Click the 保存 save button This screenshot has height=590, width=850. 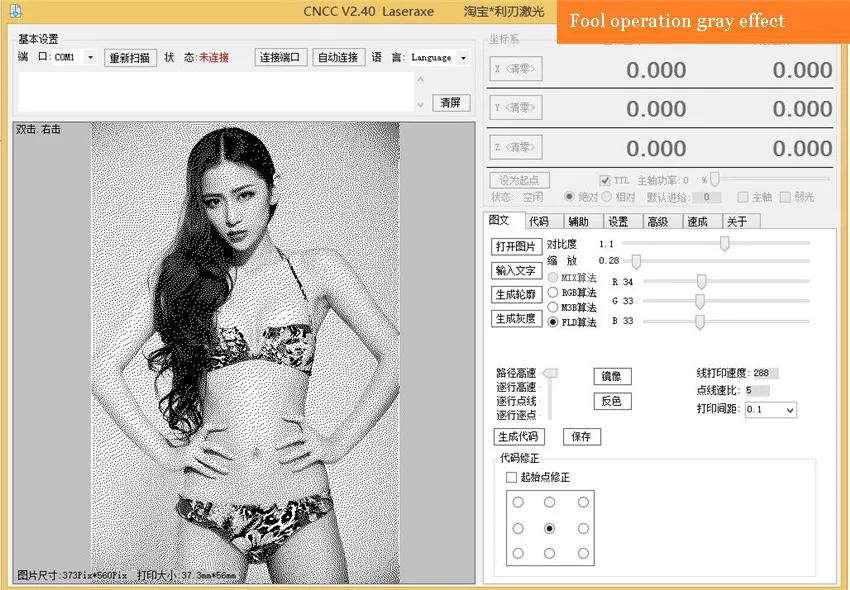[x=582, y=437]
